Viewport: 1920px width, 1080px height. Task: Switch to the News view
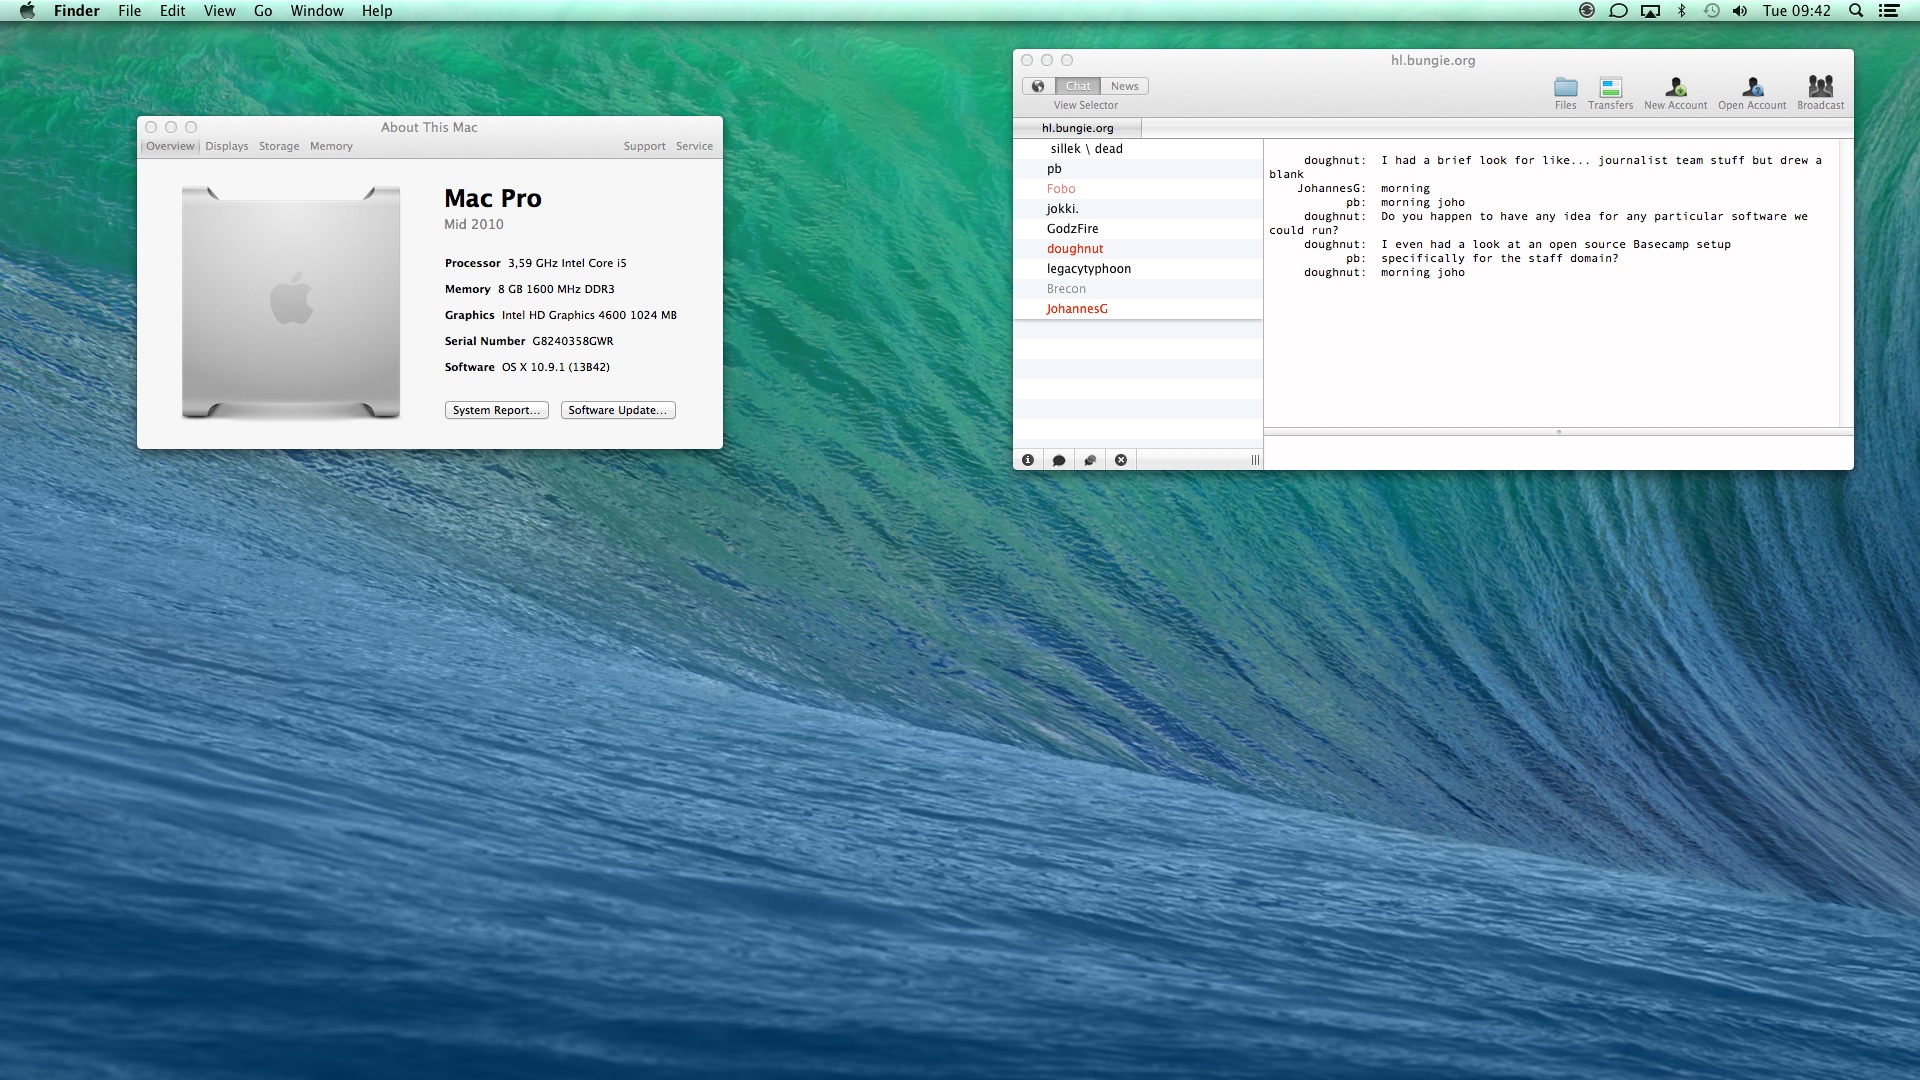tap(1125, 86)
